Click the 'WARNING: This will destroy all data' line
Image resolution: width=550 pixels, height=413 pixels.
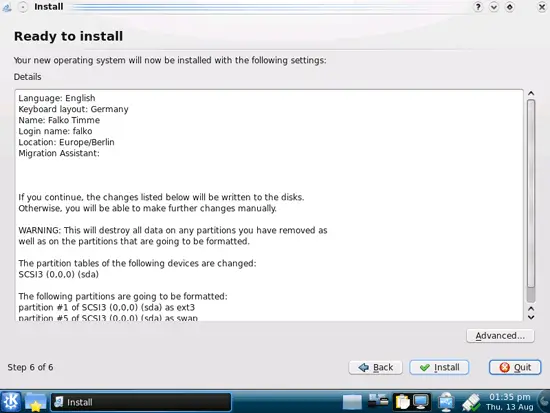(173, 231)
